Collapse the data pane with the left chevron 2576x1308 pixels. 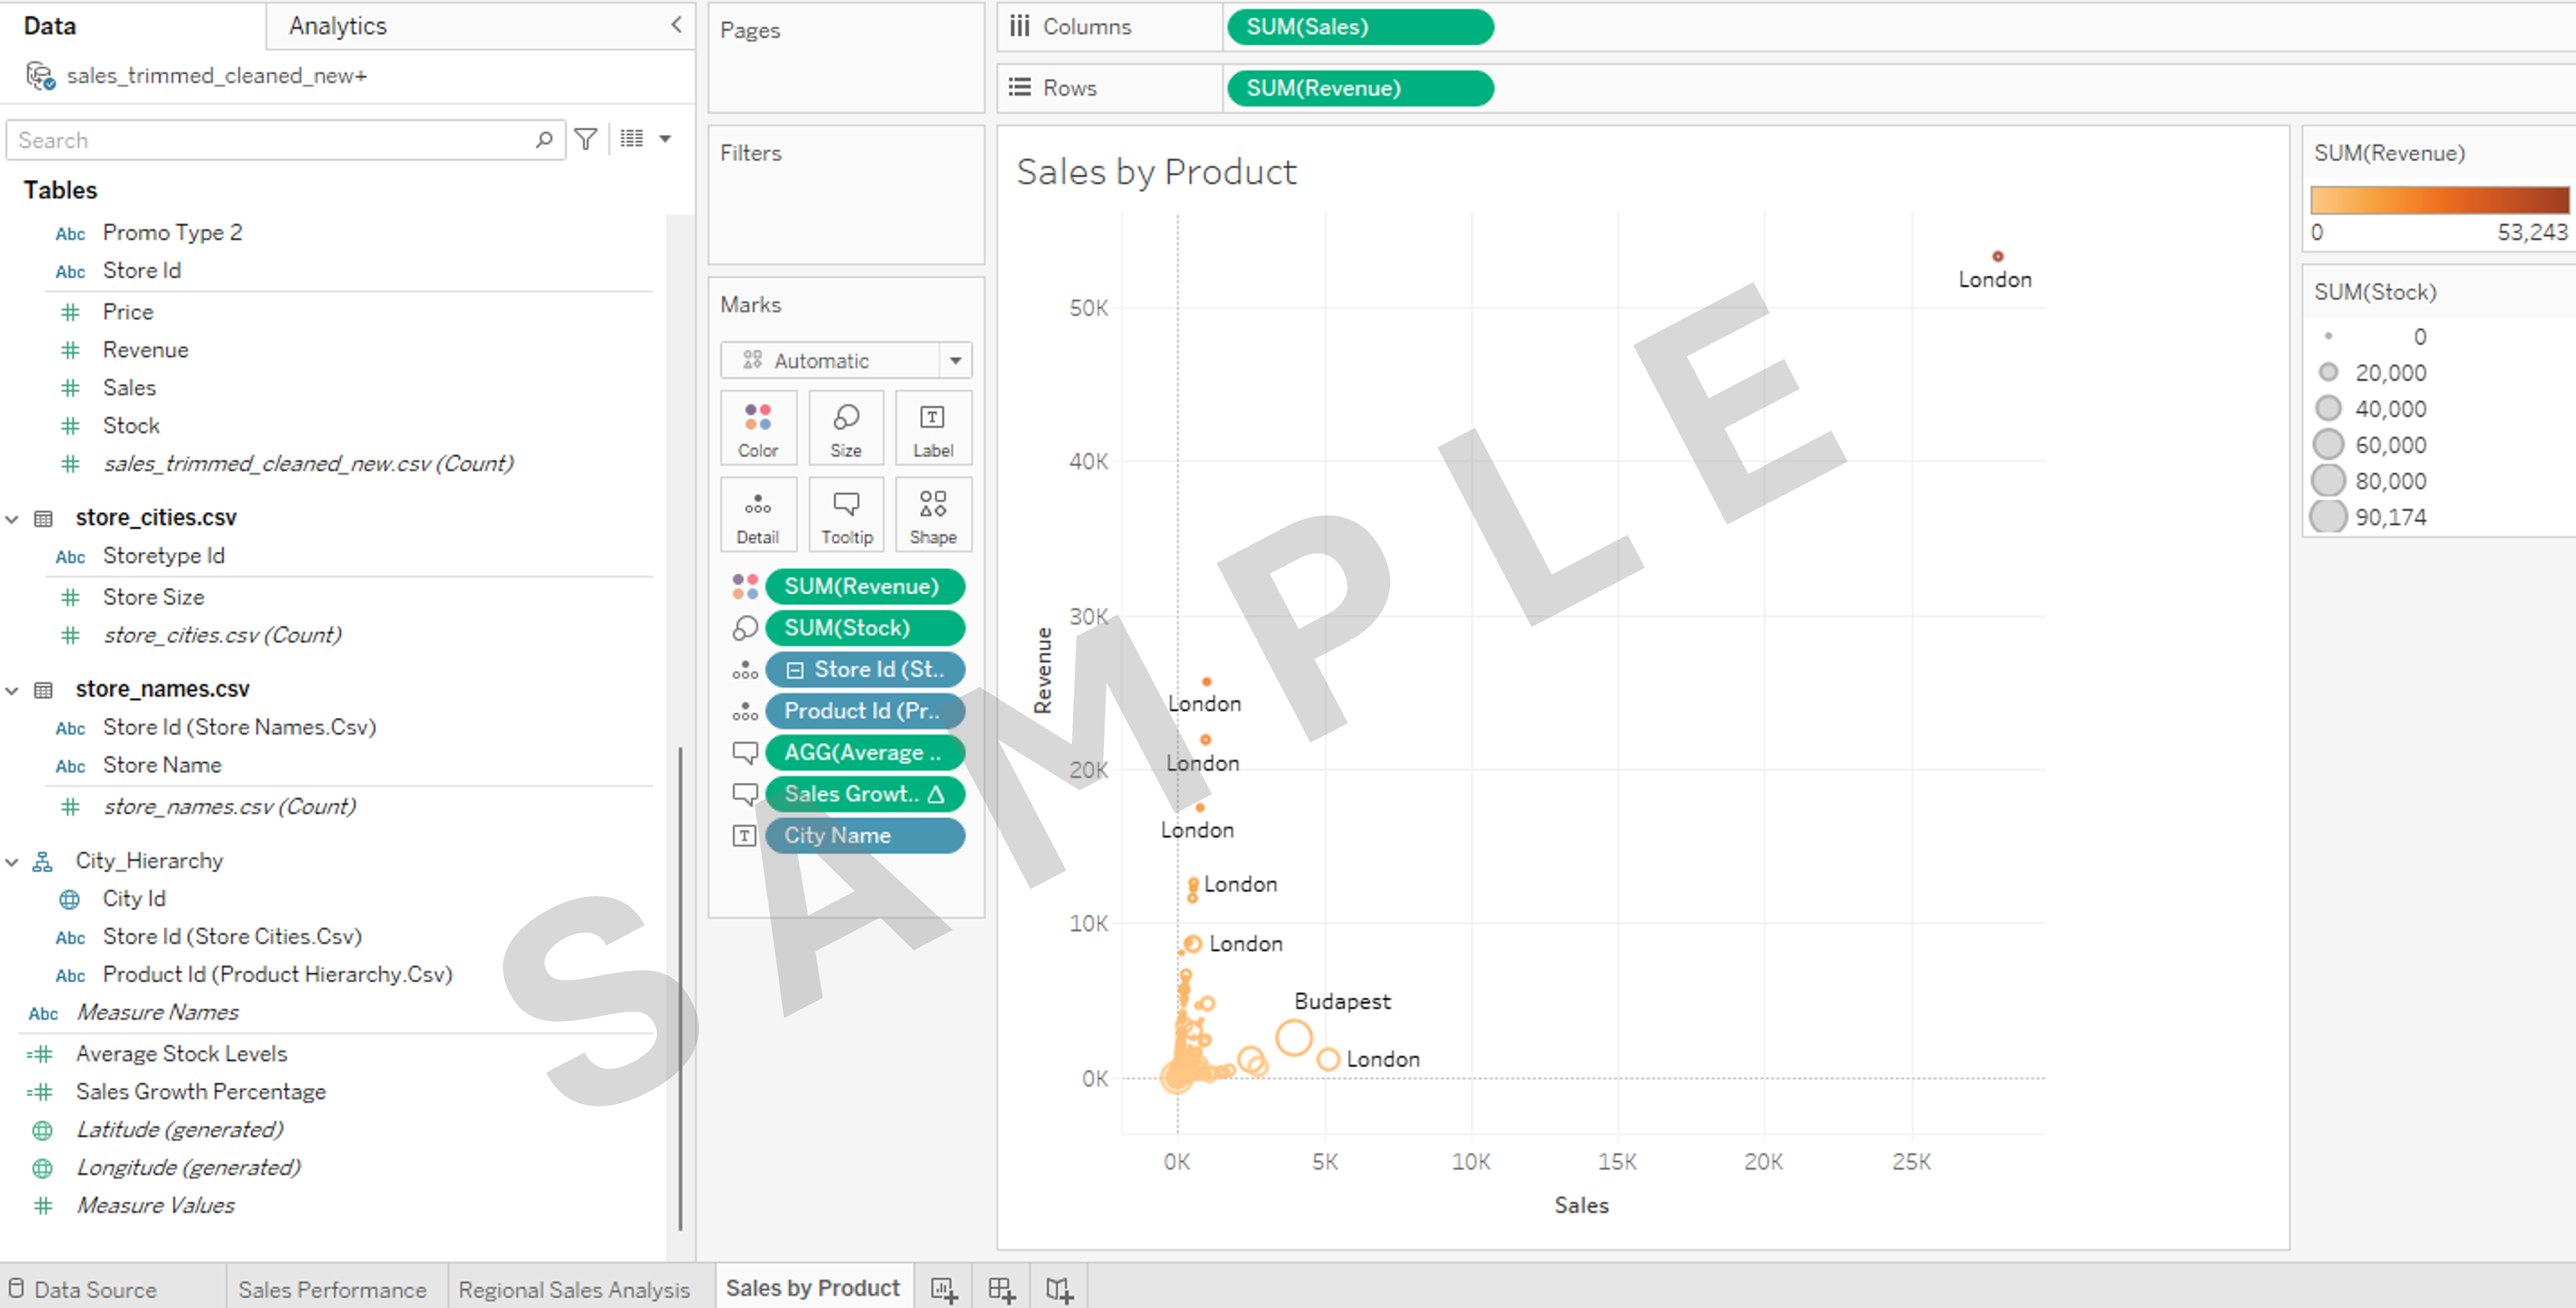point(678,25)
